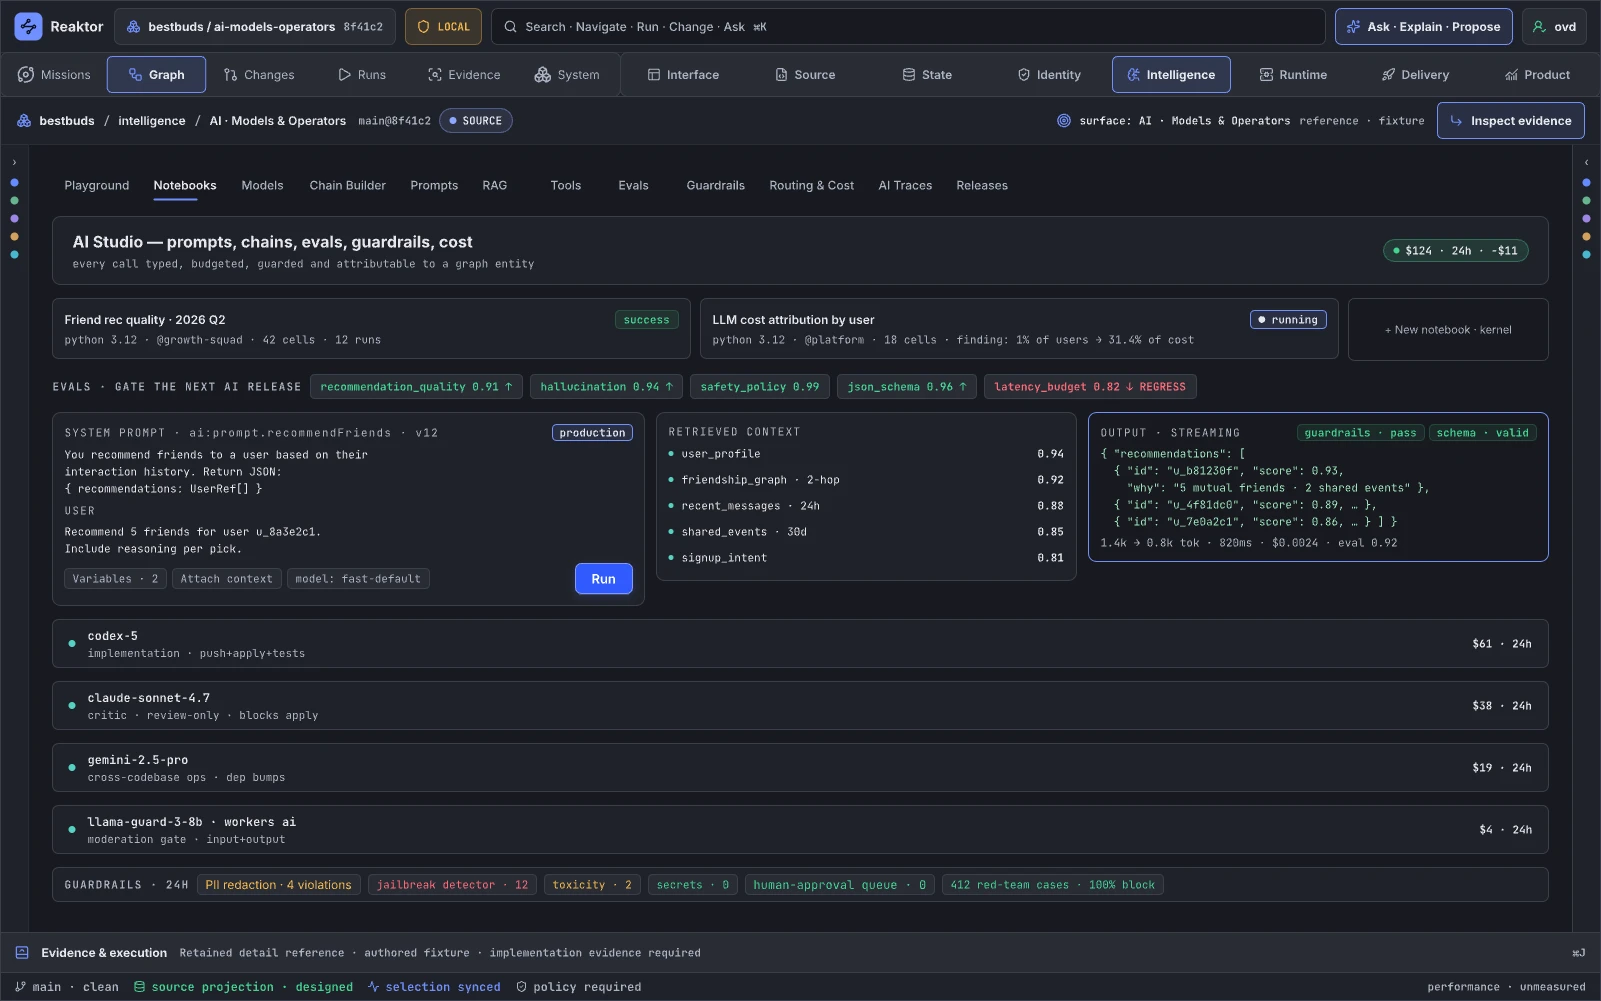Click the PII redaction · 4 violations chip
1601x1001 pixels.
tap(278, 885)
